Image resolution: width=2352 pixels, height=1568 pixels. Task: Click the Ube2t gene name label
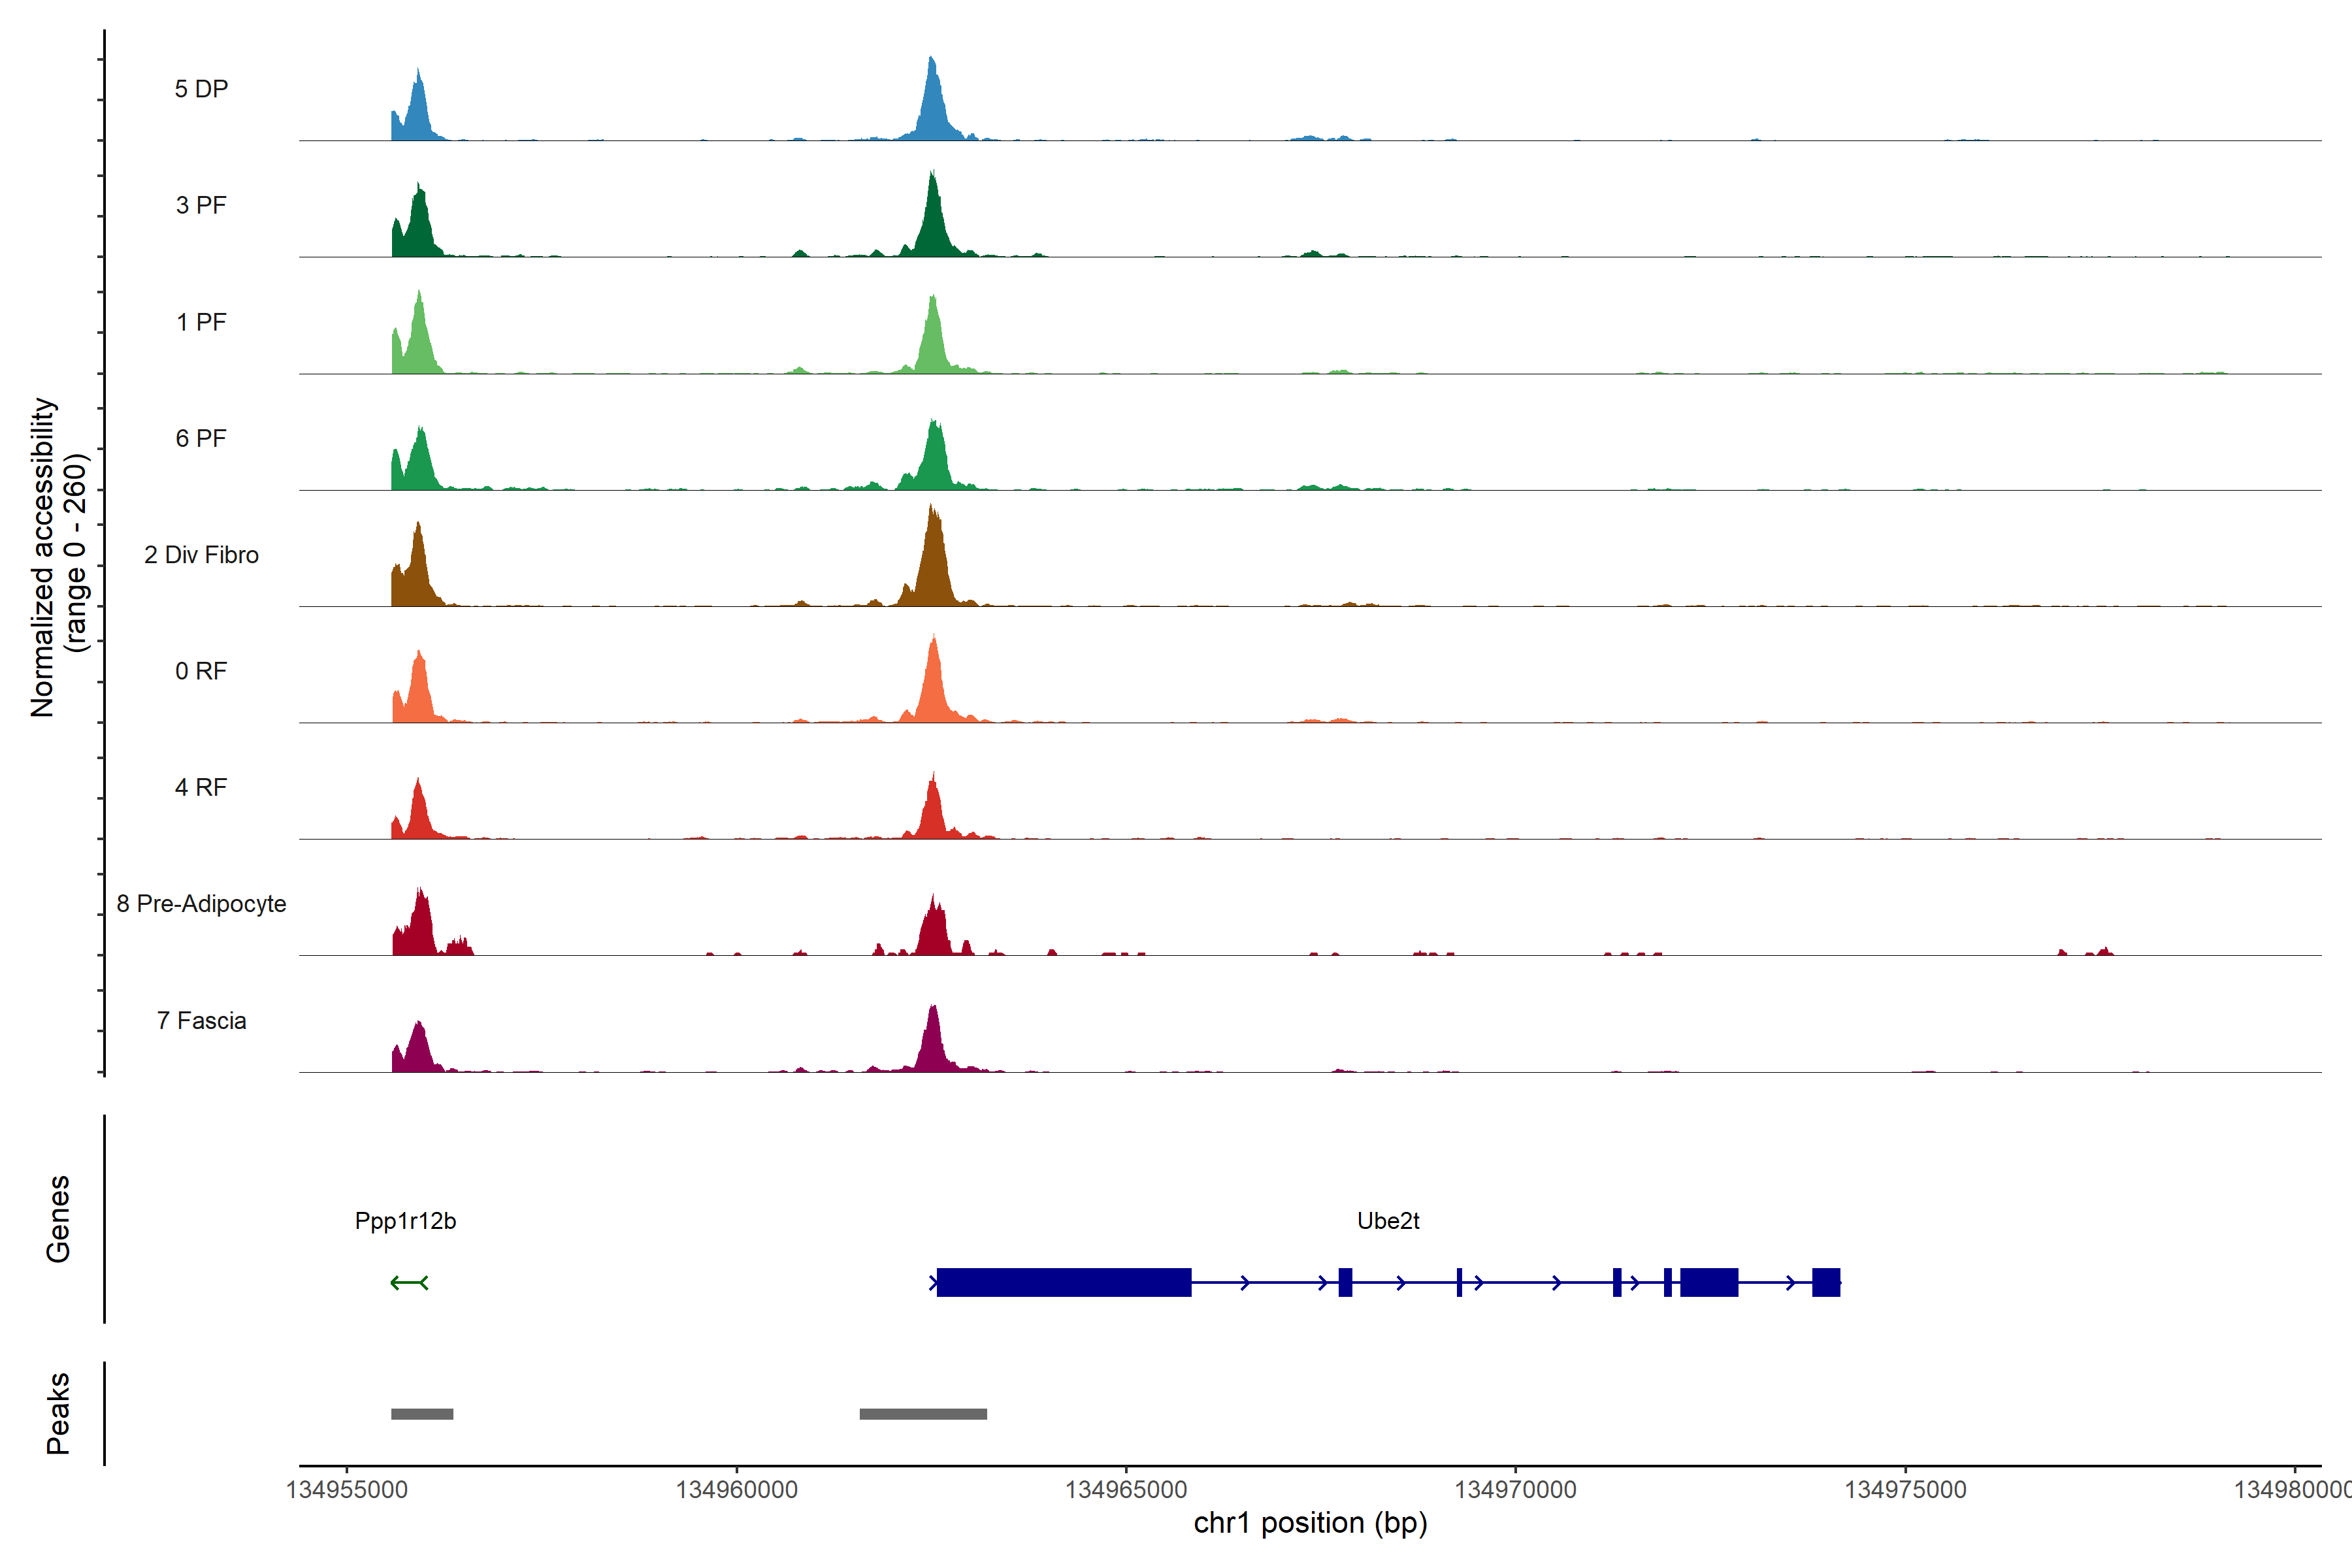pyautogui.click(x=1388, y=1220)
